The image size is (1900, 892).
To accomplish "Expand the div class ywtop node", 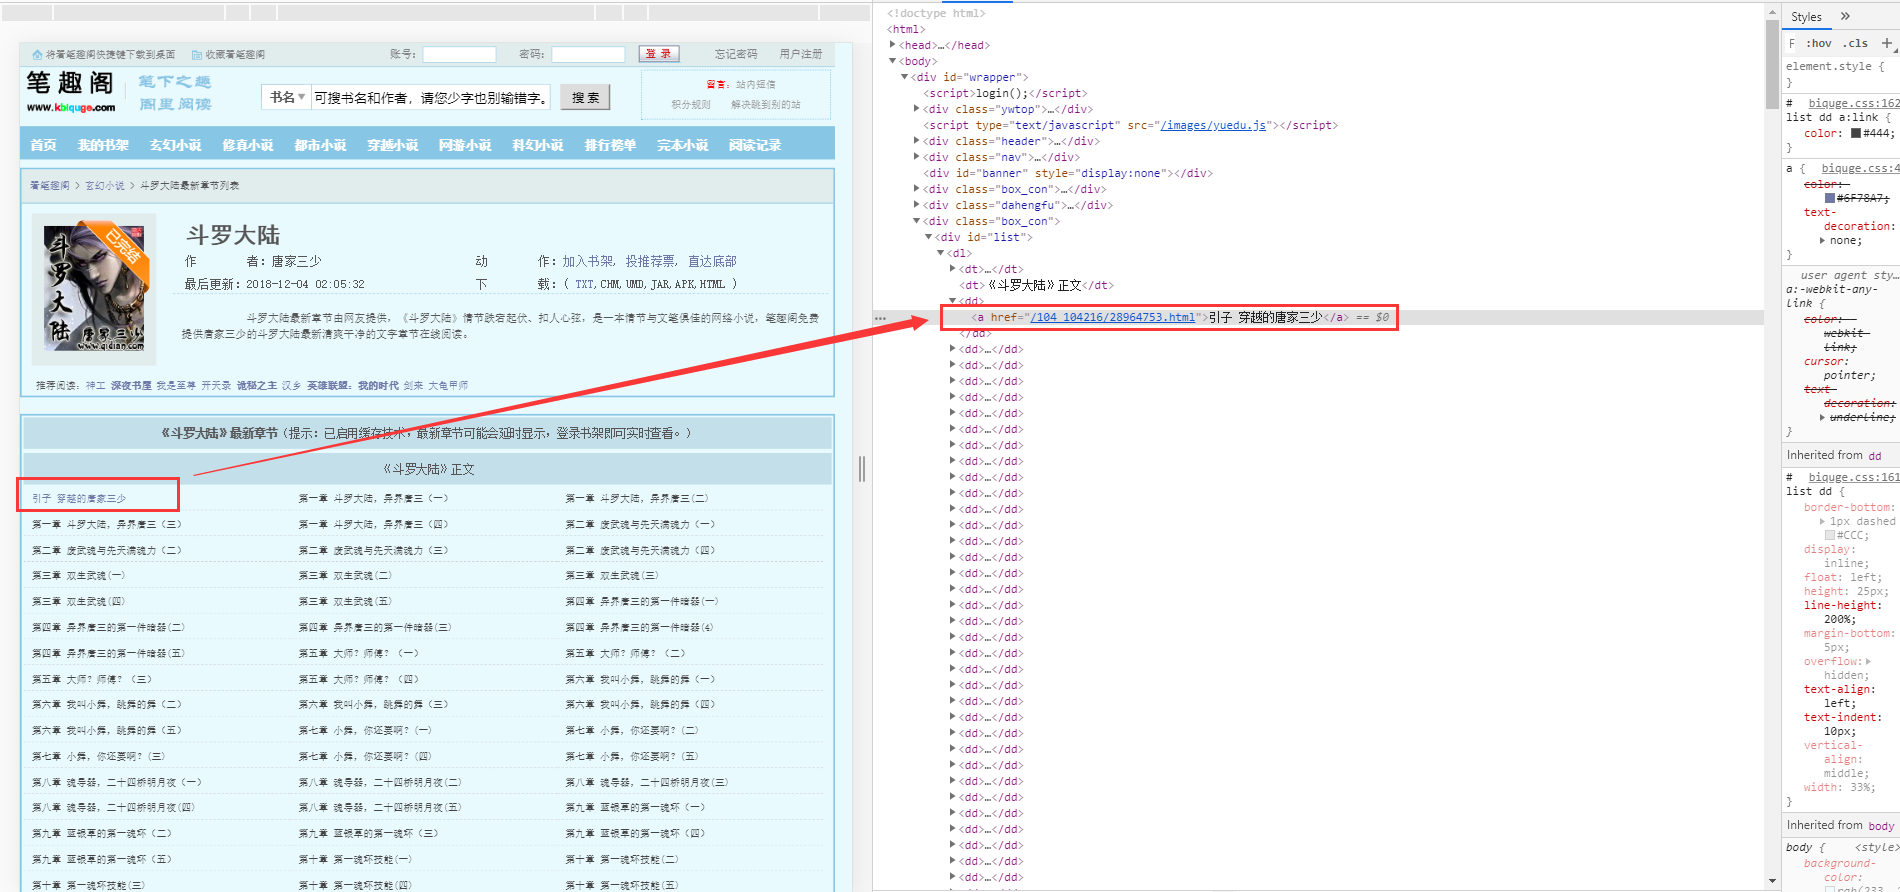I will (916, 109).
